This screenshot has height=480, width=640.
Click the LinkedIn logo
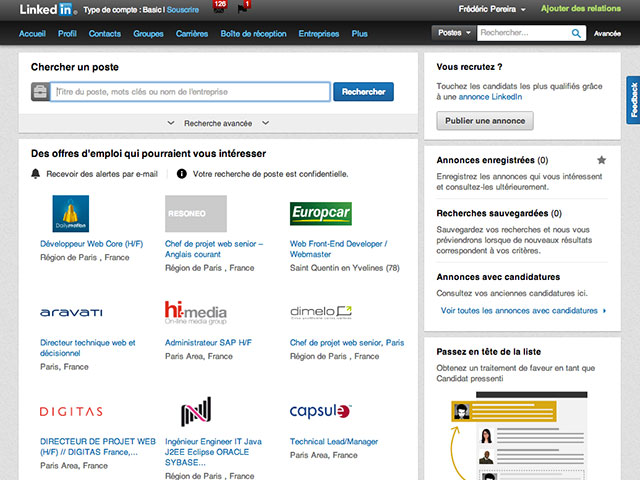pyautogui.click(x=48, y=9)
